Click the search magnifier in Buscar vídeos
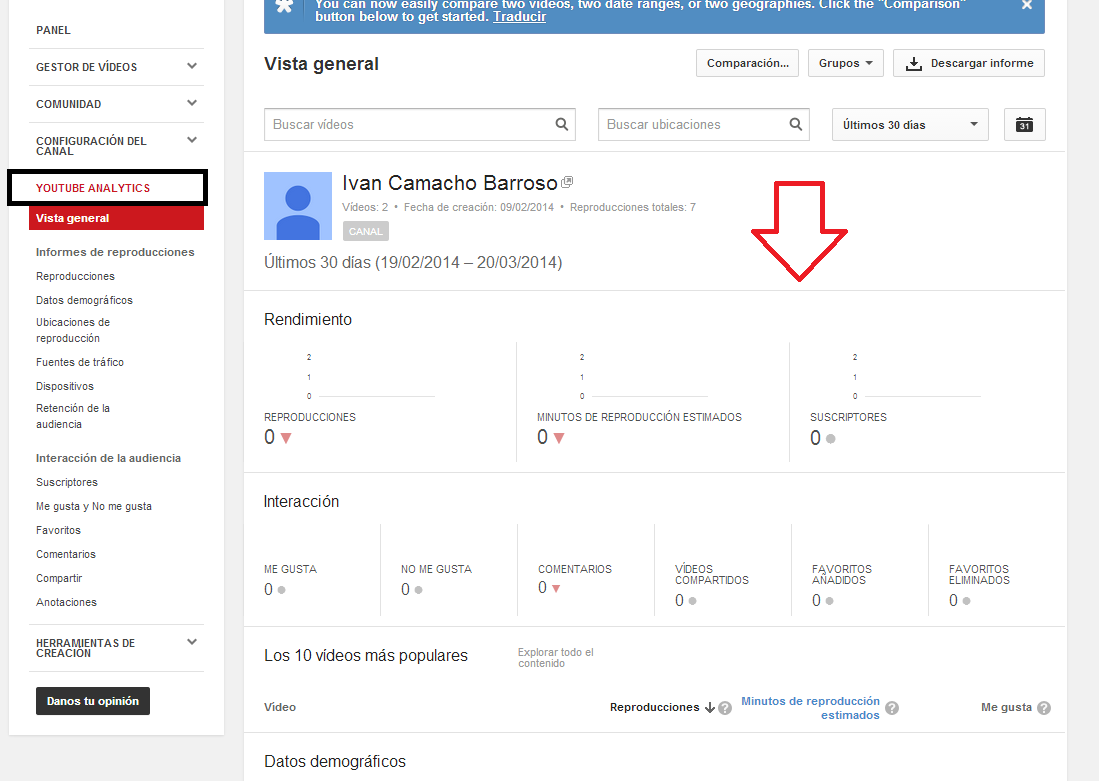Screen dimensions: 1099x781 tap(561, 124)
